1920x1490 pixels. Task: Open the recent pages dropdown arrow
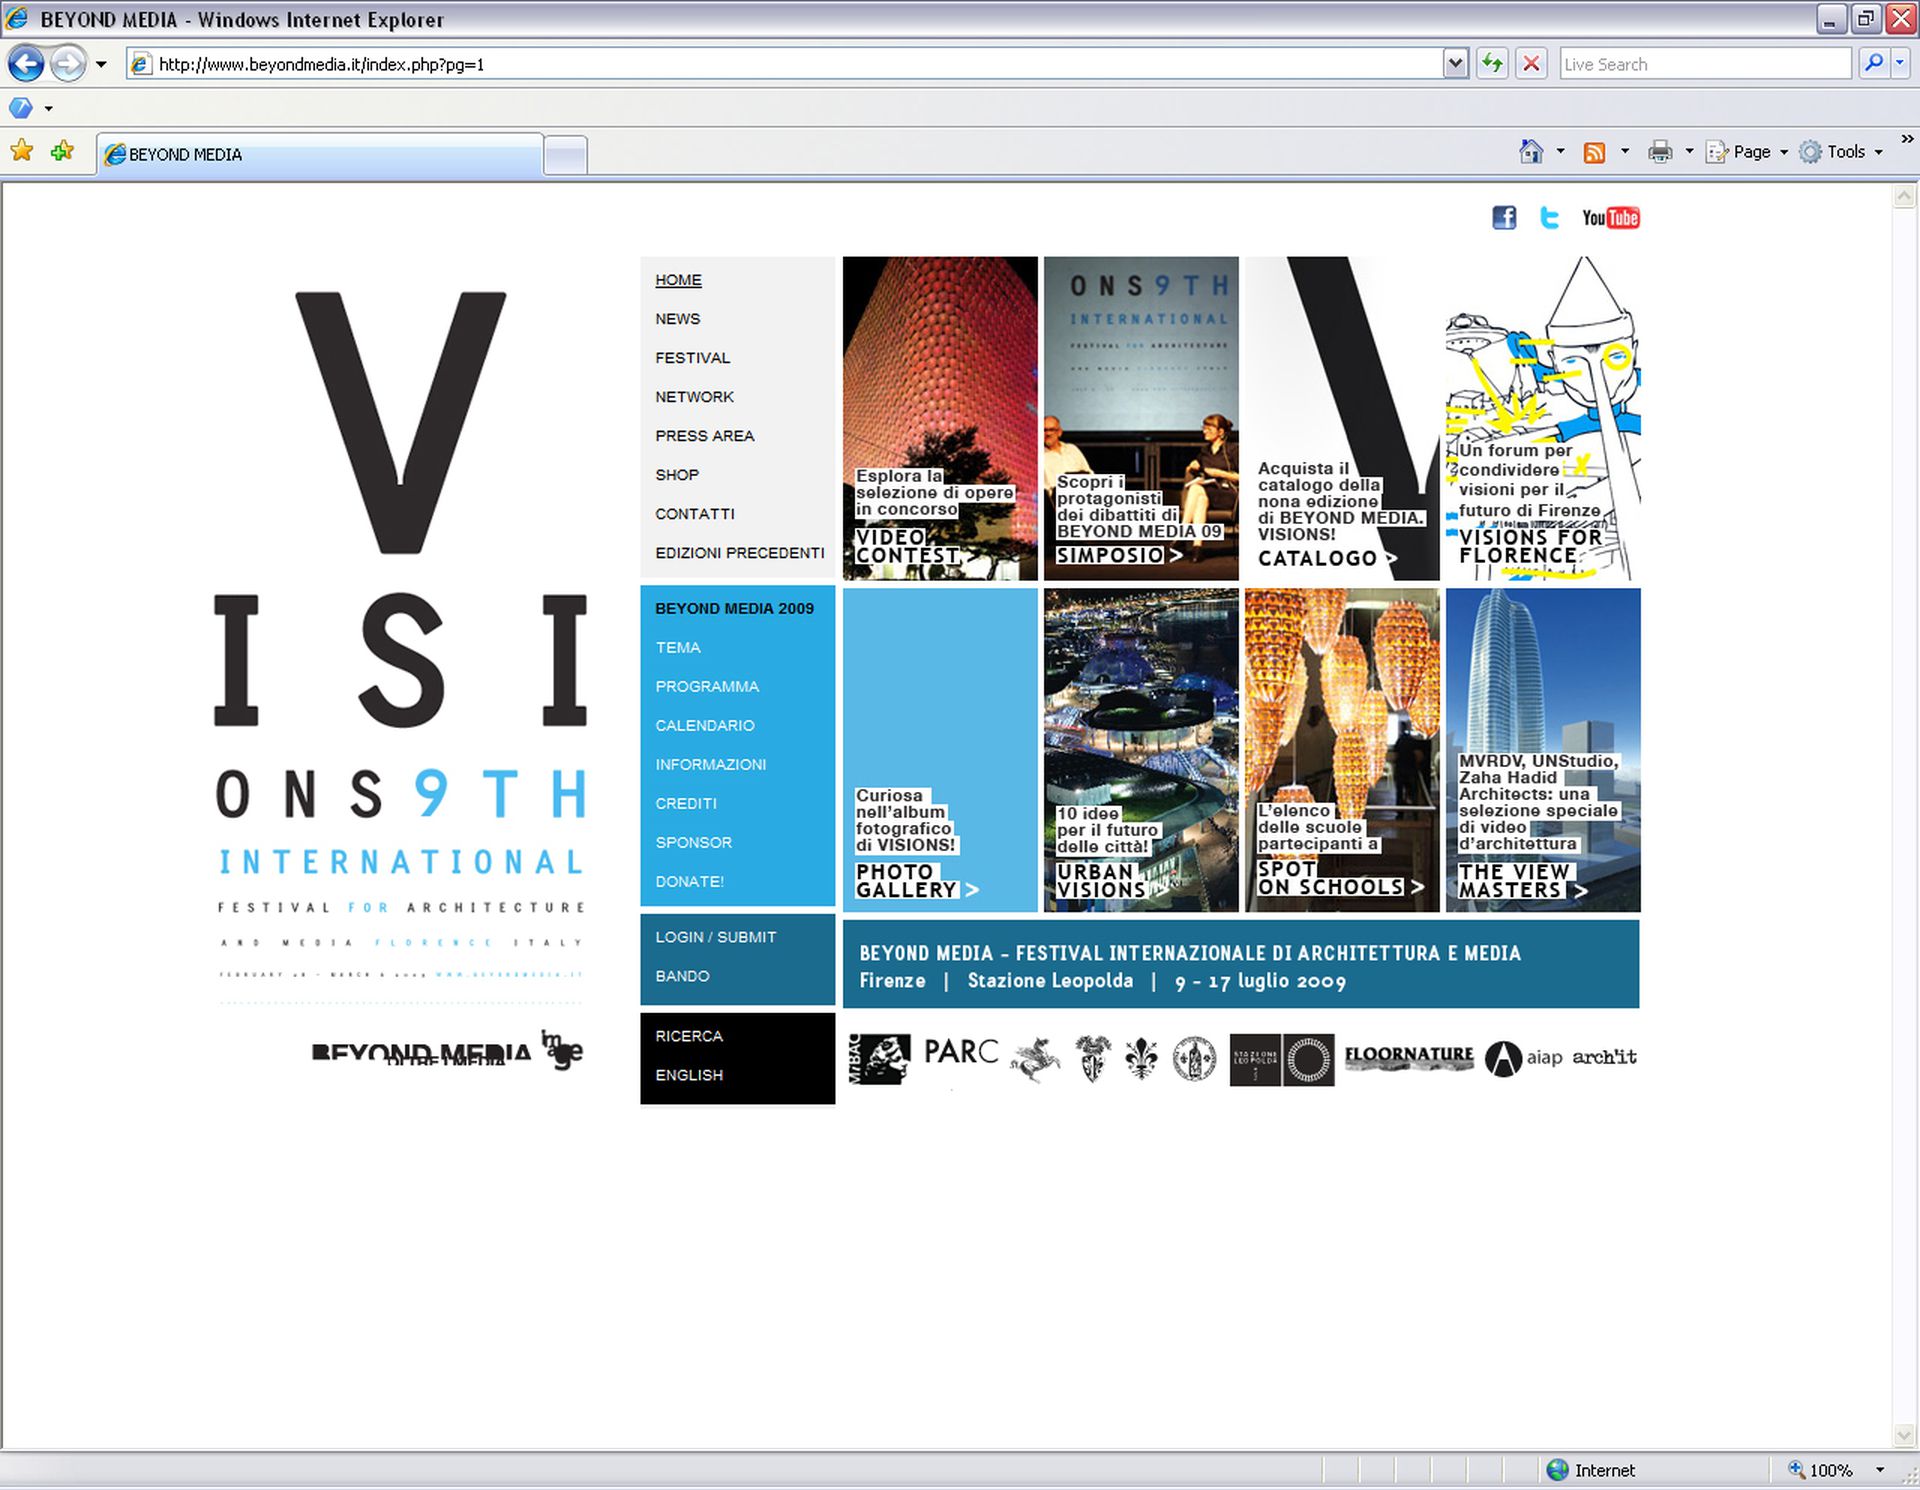[x=101, y=65]
